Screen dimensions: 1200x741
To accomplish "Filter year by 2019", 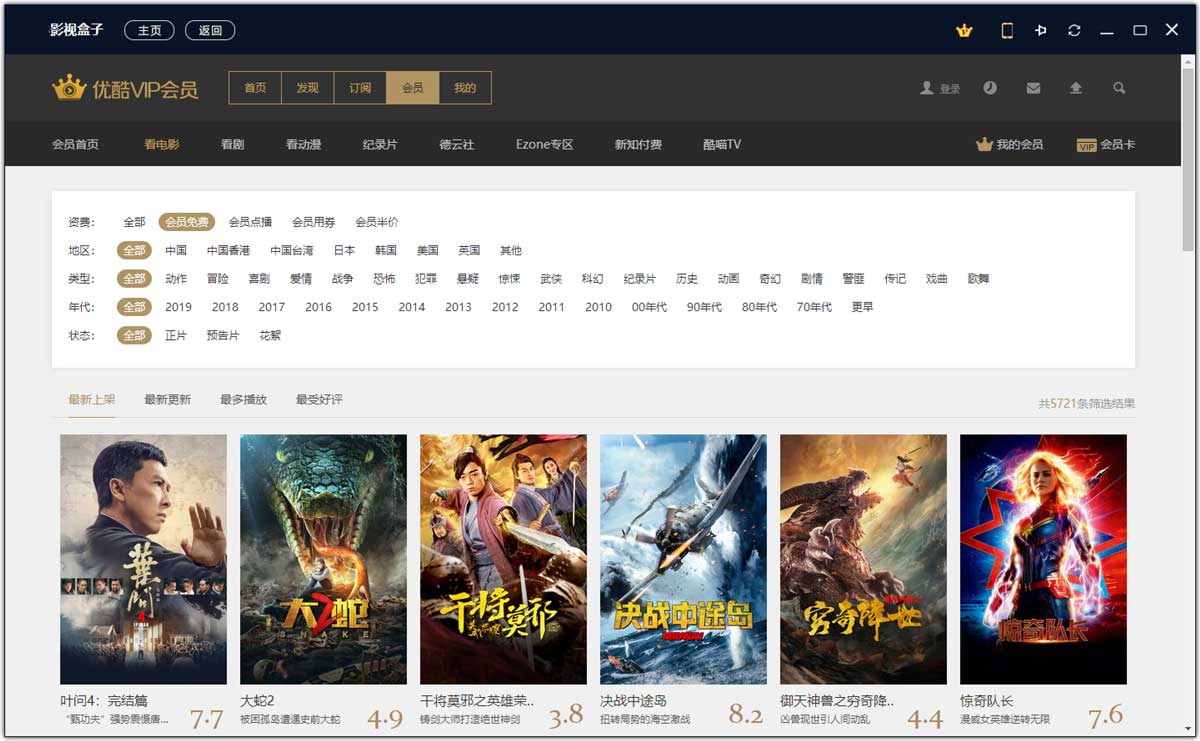I will 178,307.
